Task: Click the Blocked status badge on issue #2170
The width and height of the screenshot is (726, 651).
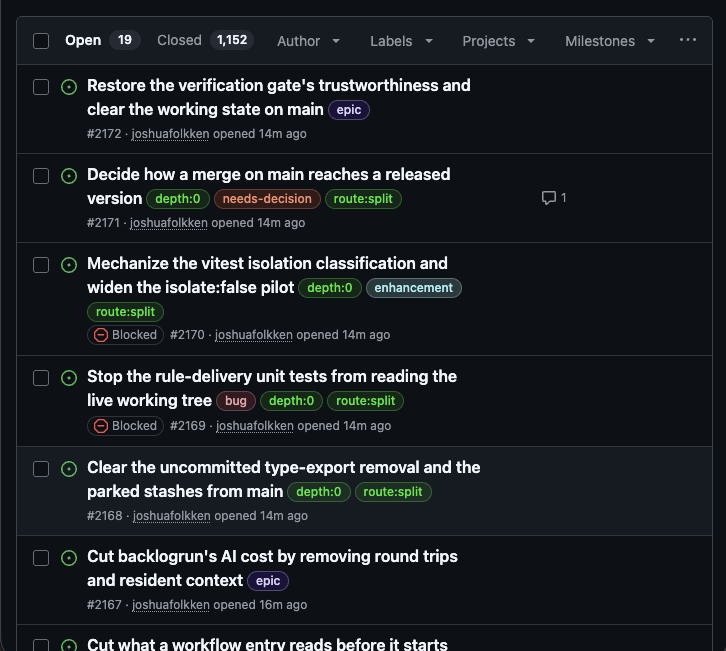Action: click(x=125, y=335)
